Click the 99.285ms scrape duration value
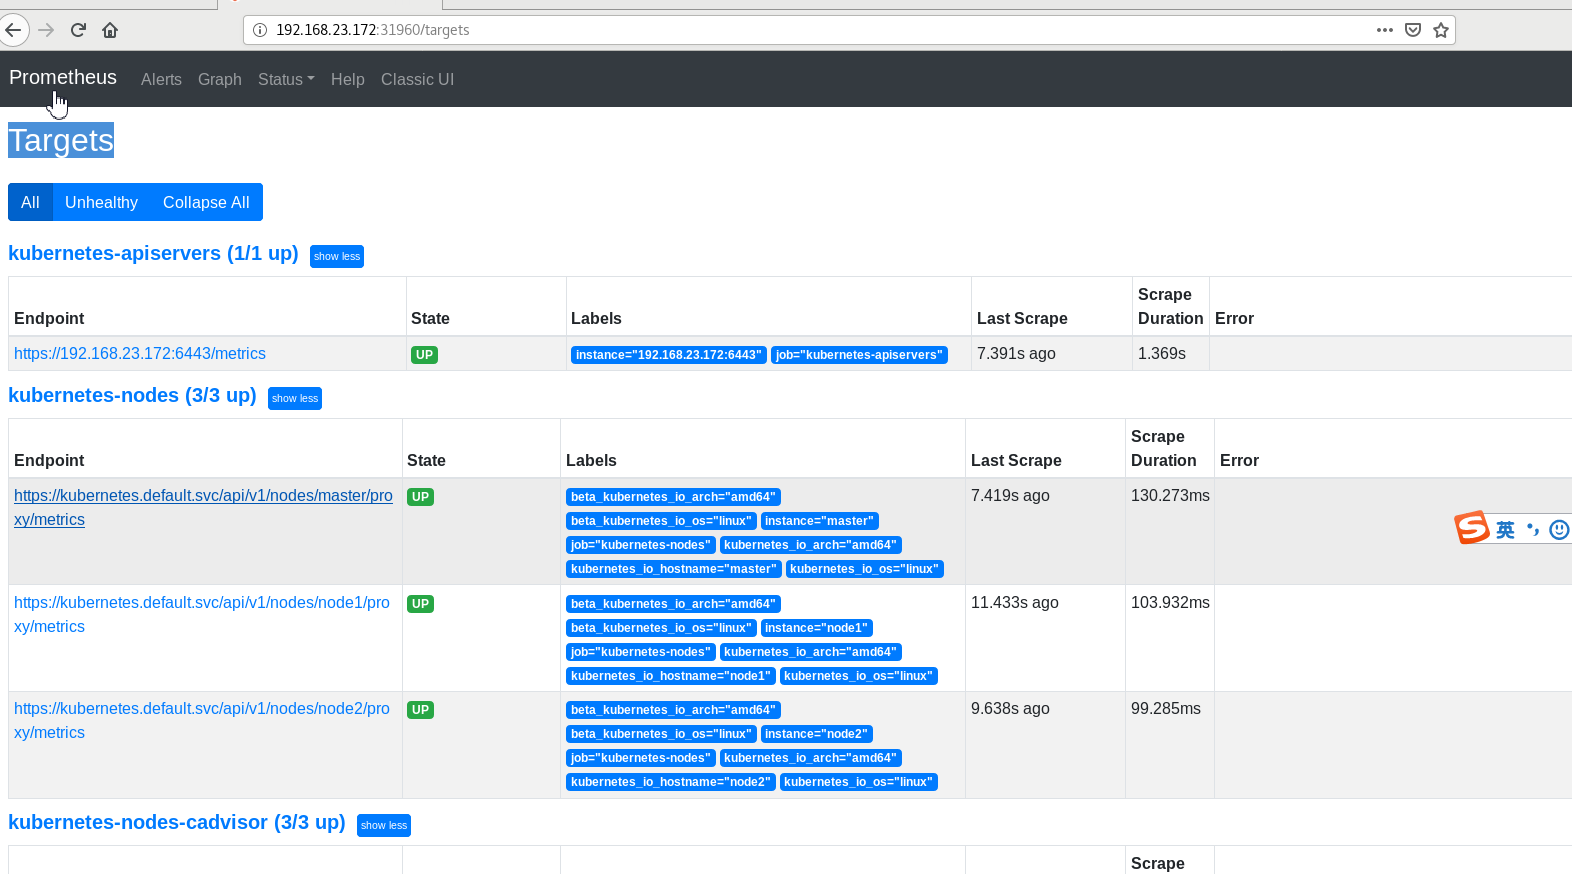The image size is (1572, 874). pyautogui.click(x=1166, y=709)
